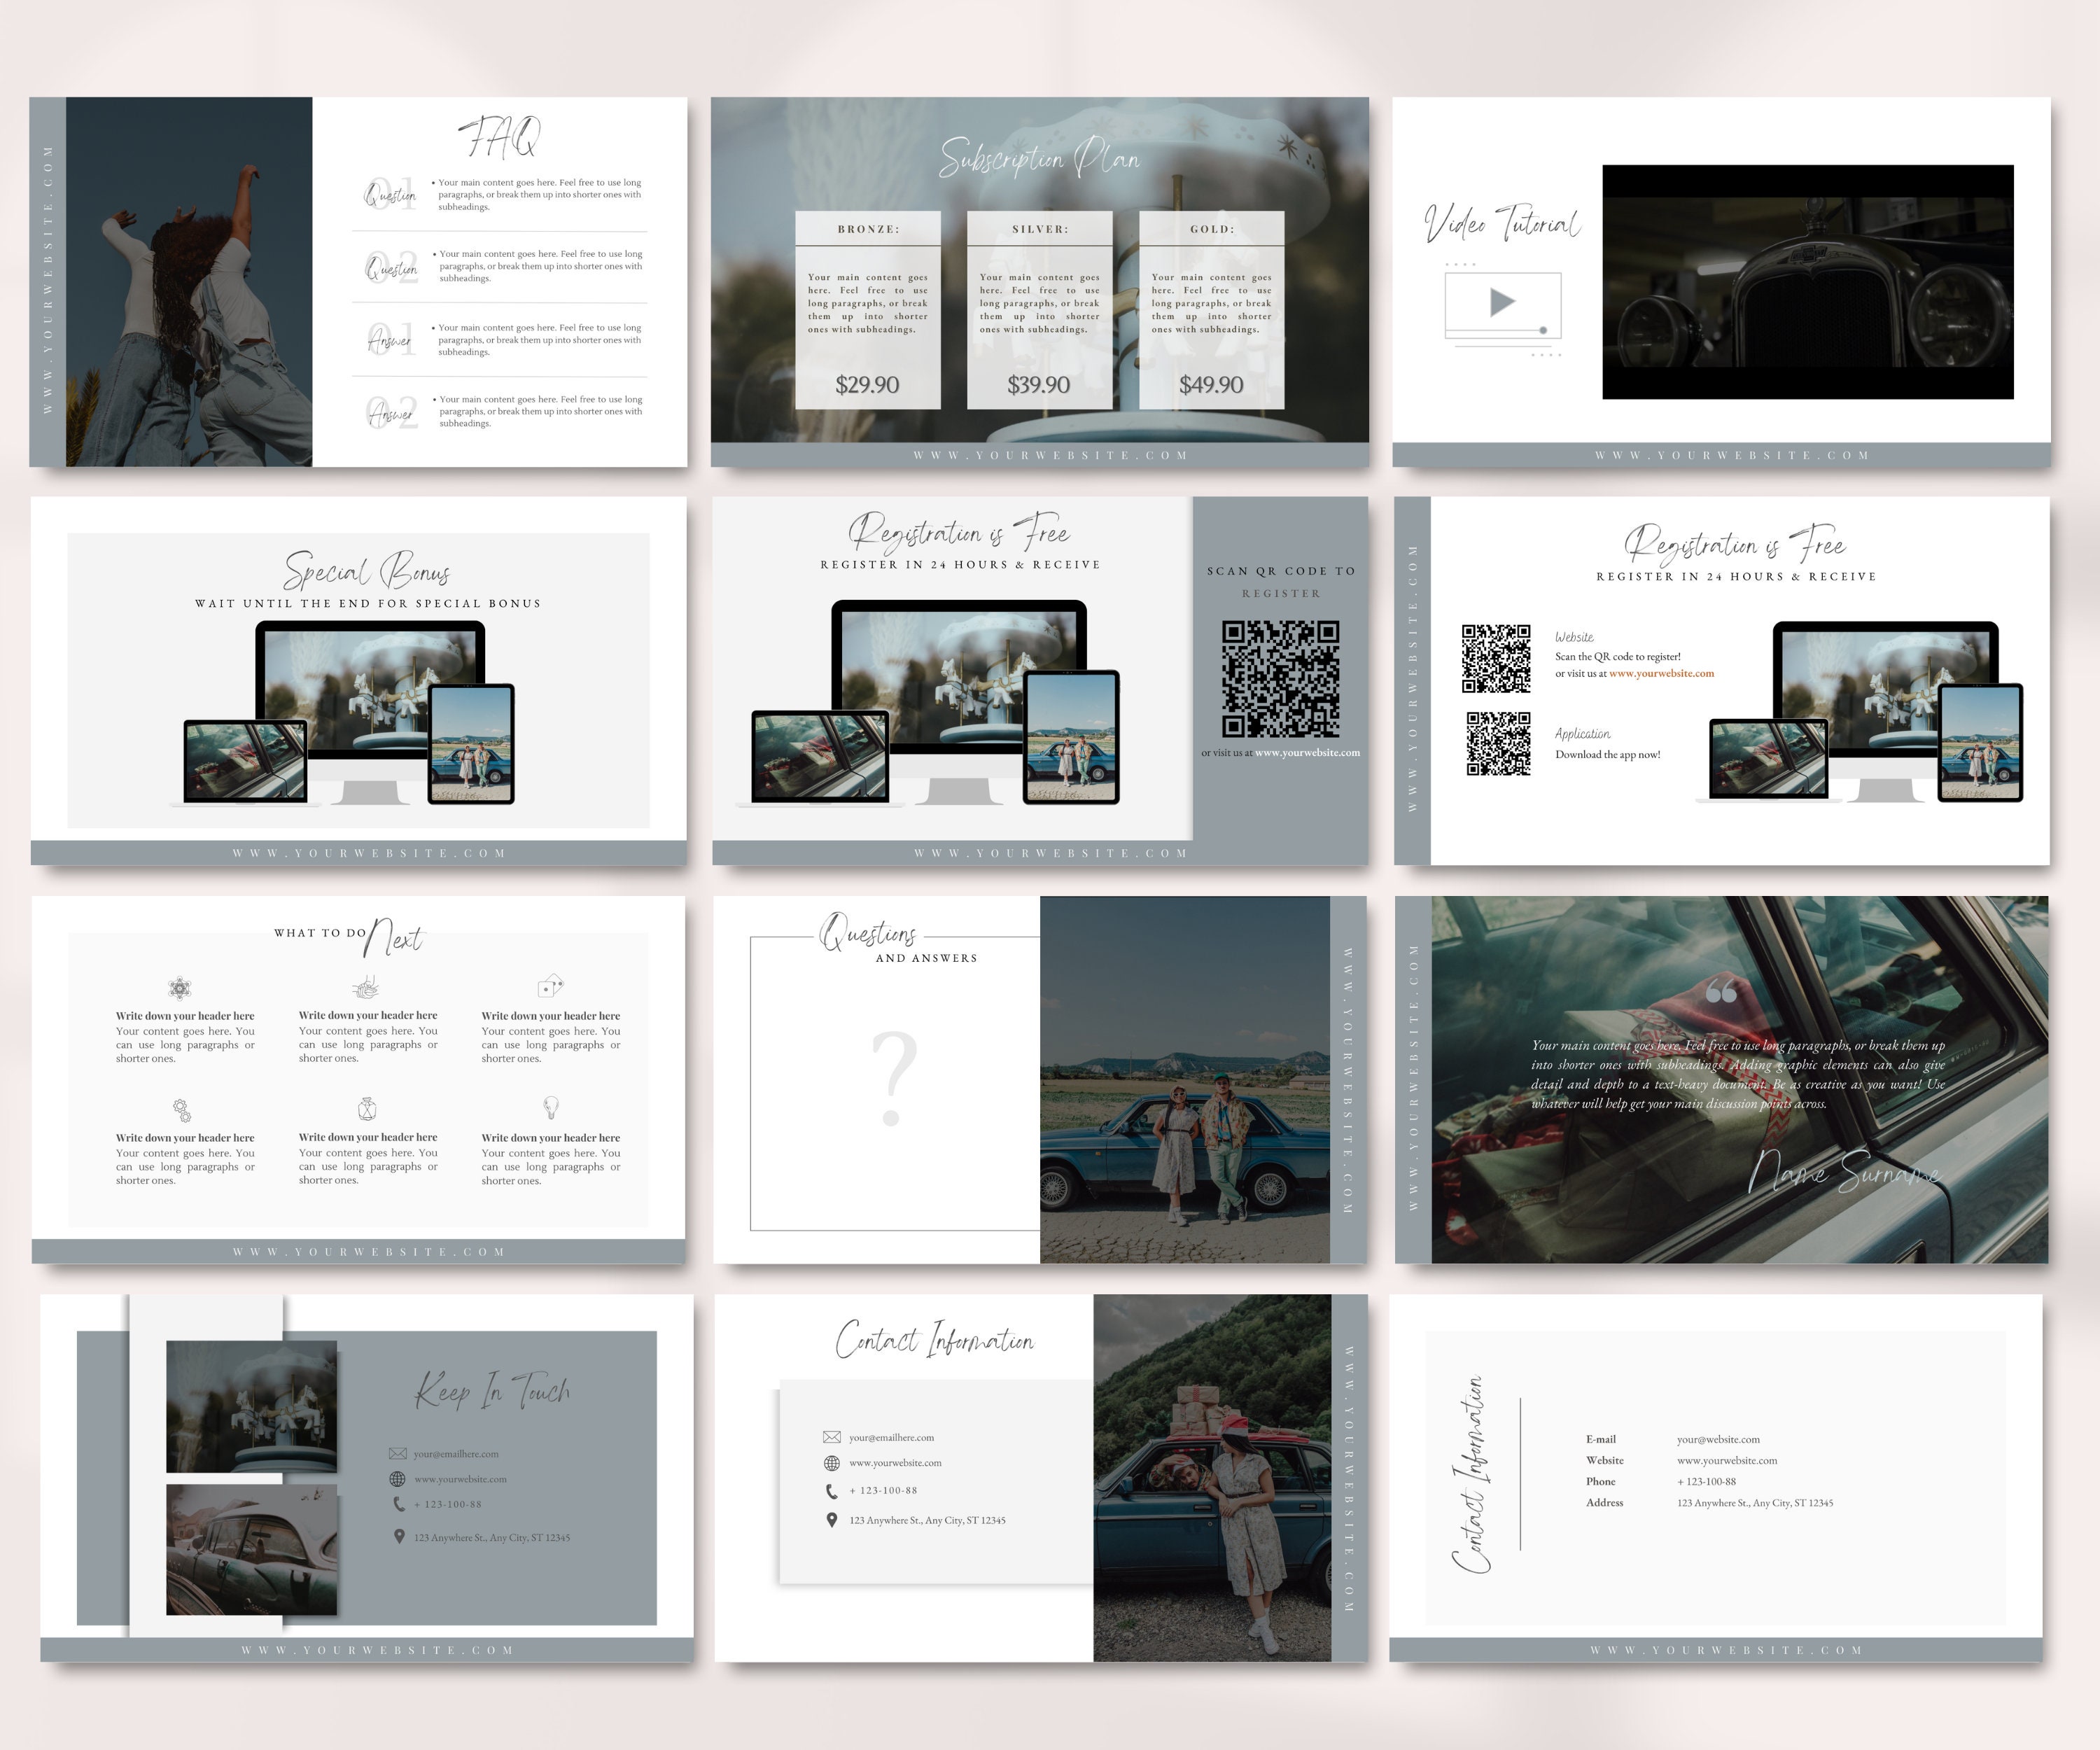Screen dimensions: 2100x1750
Task: Click the QR code next to Website label
Action: pos(1496,658)
